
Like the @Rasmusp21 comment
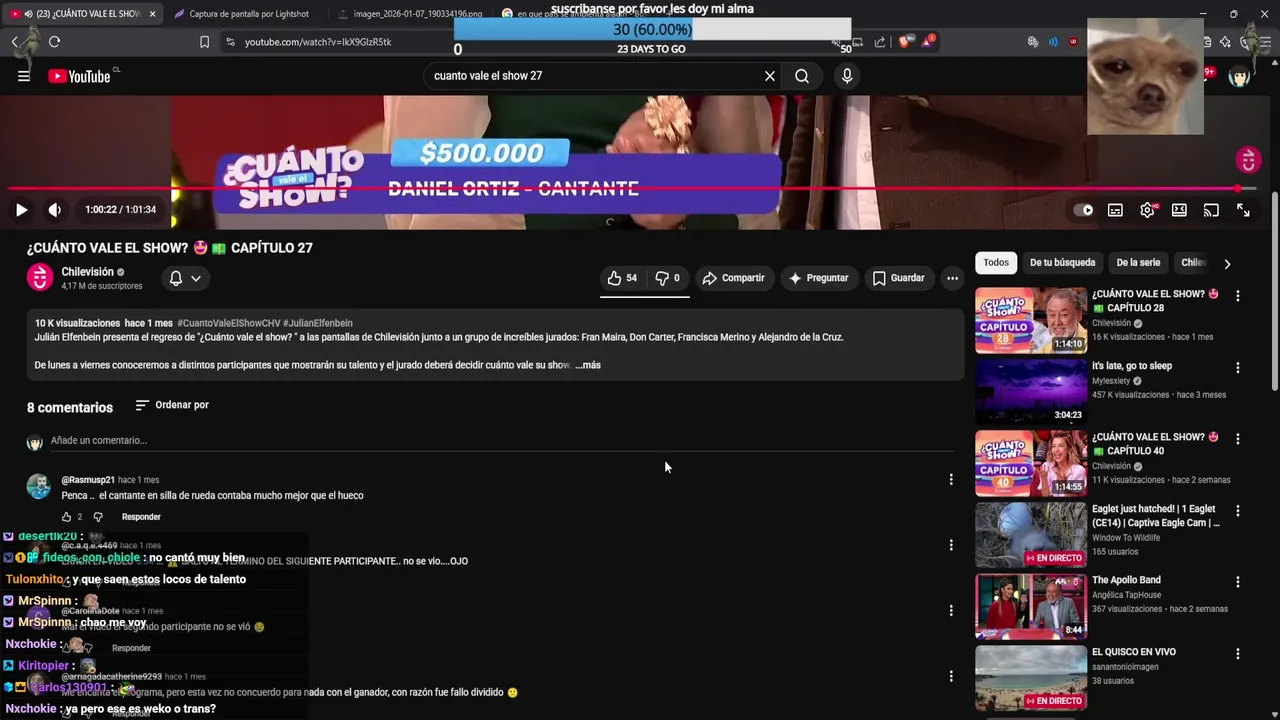[66, 517]
